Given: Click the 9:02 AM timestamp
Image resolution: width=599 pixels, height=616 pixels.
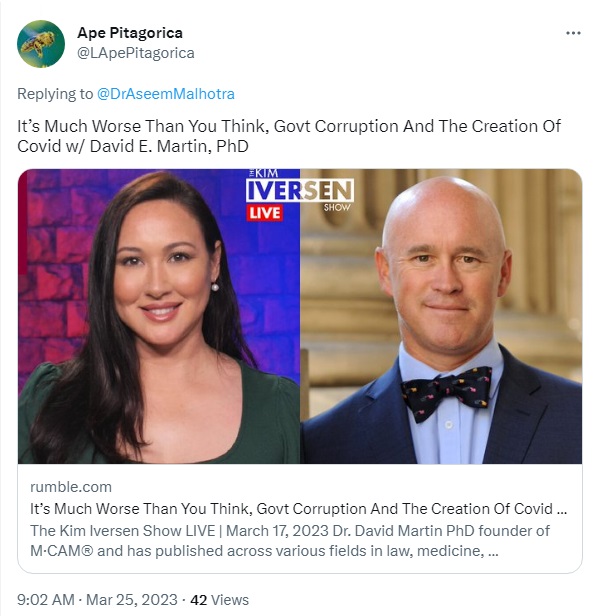Looking at the screenshot, I should click(46, 600).
